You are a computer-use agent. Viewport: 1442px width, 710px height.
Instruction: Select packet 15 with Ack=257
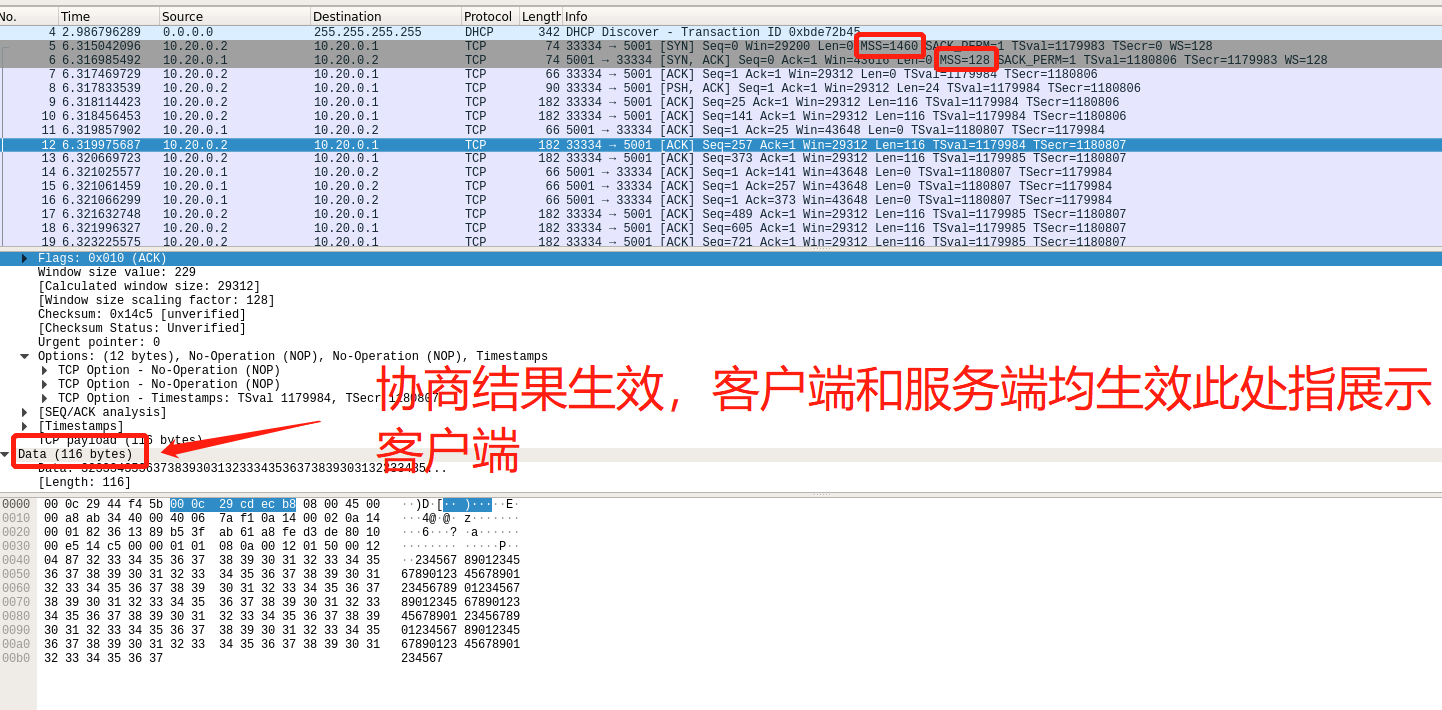(x=721, y=186)
